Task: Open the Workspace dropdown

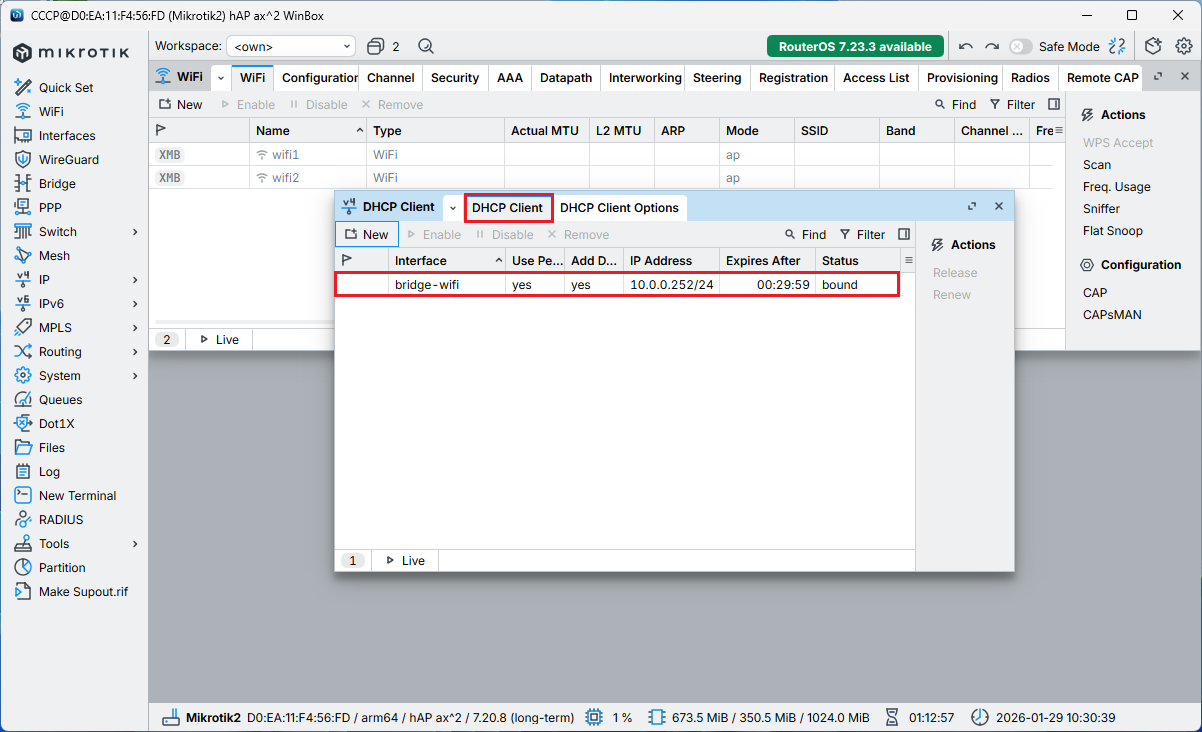Action: point(291,47)
